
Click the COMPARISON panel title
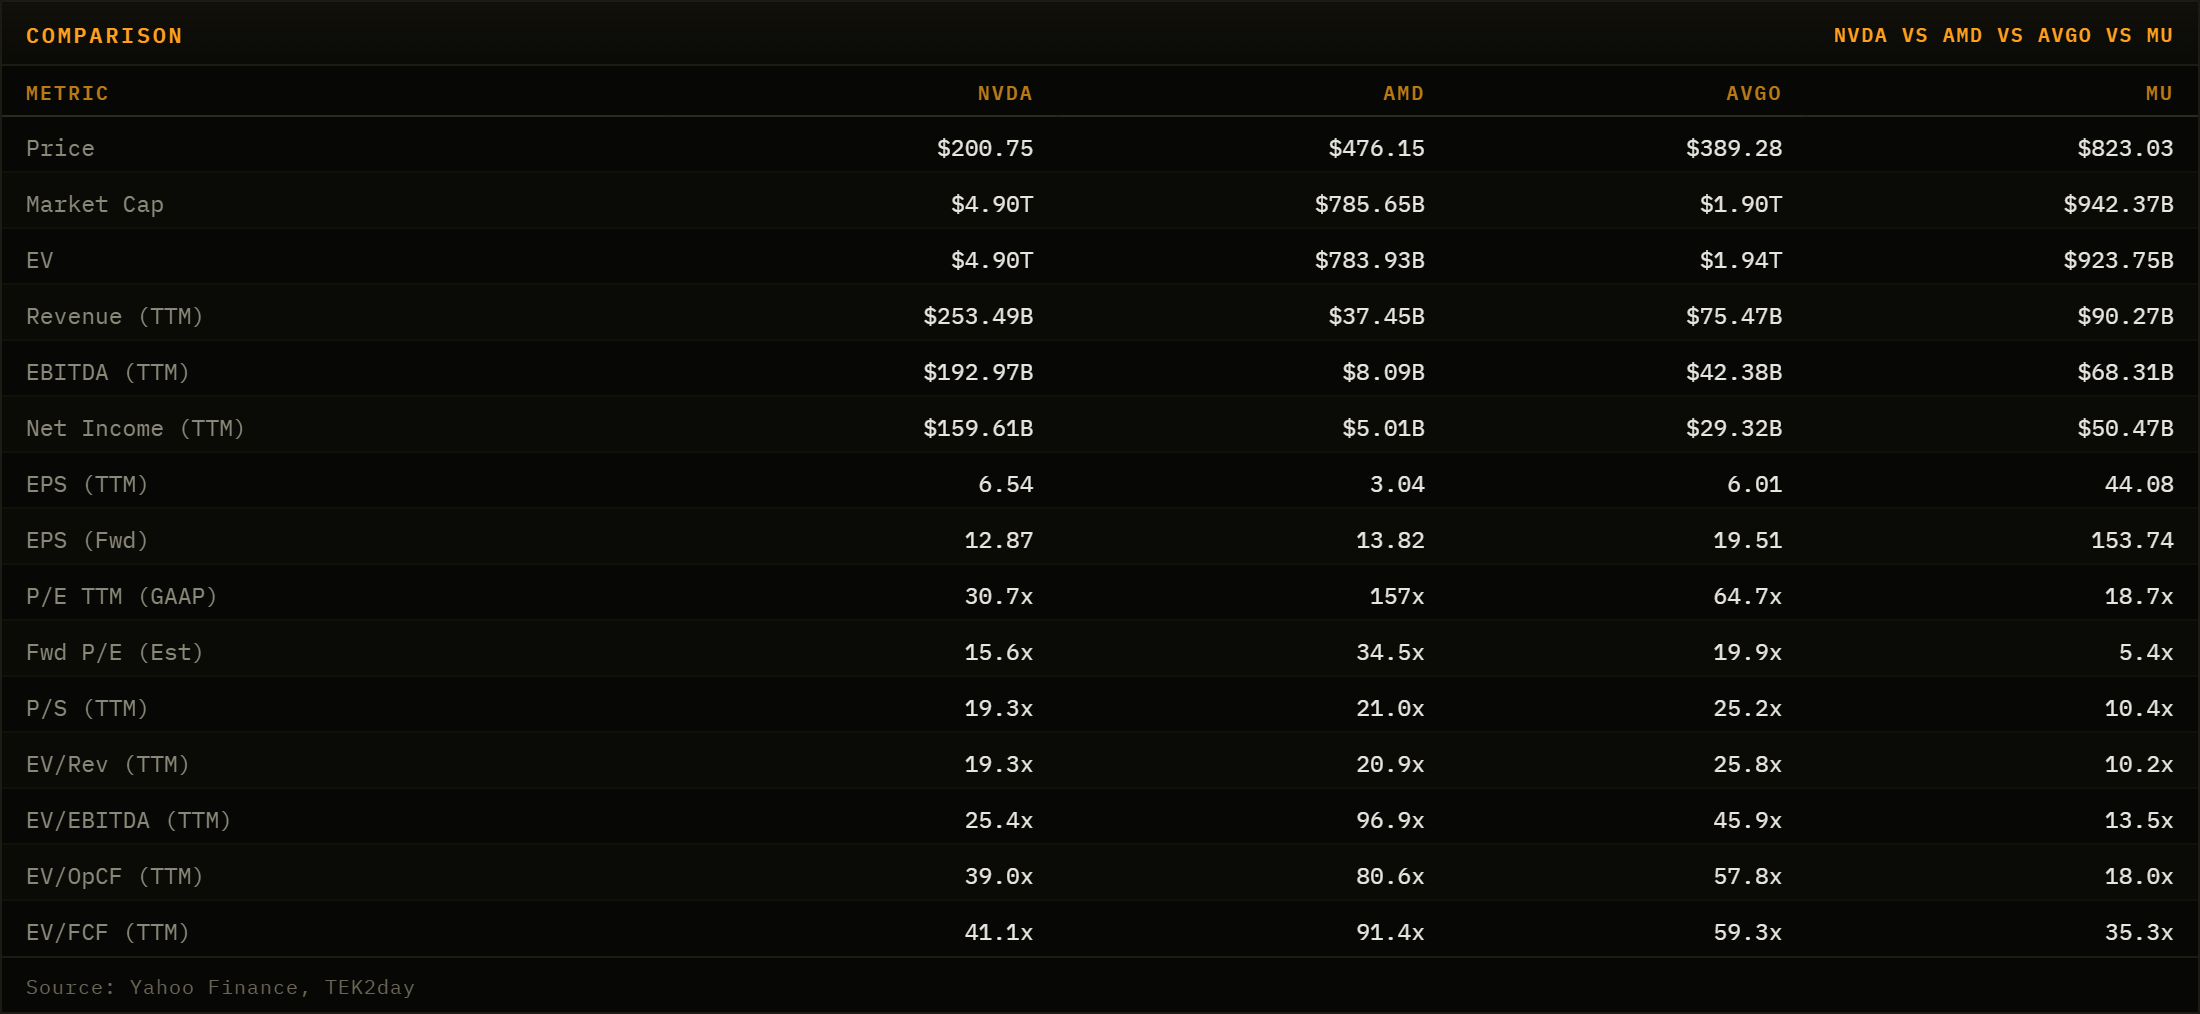tap(104, 36)
